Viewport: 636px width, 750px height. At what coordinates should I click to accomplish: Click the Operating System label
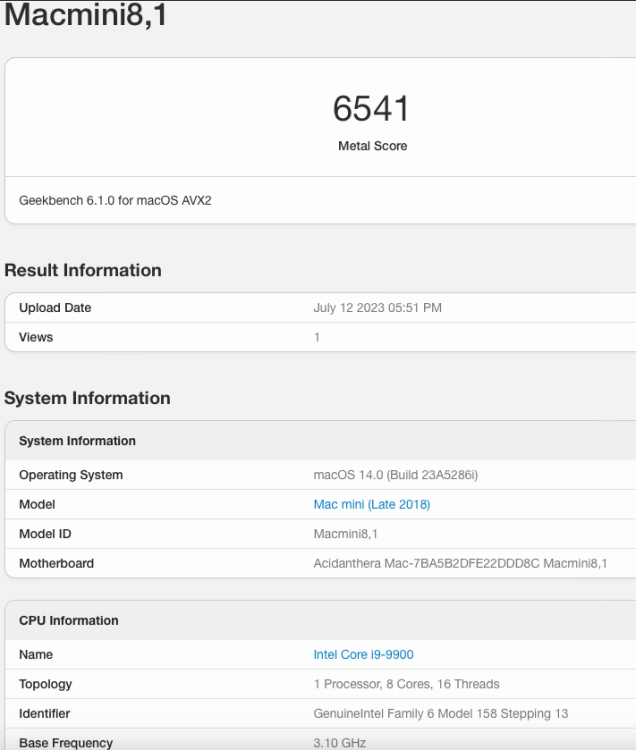coord(71,475)
